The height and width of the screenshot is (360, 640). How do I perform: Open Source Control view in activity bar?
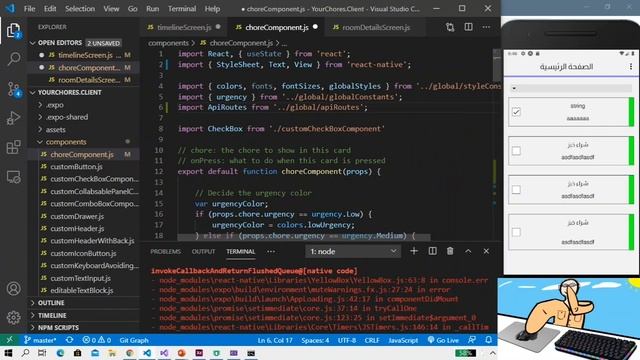pyautogui.click(x=13, y=89)
